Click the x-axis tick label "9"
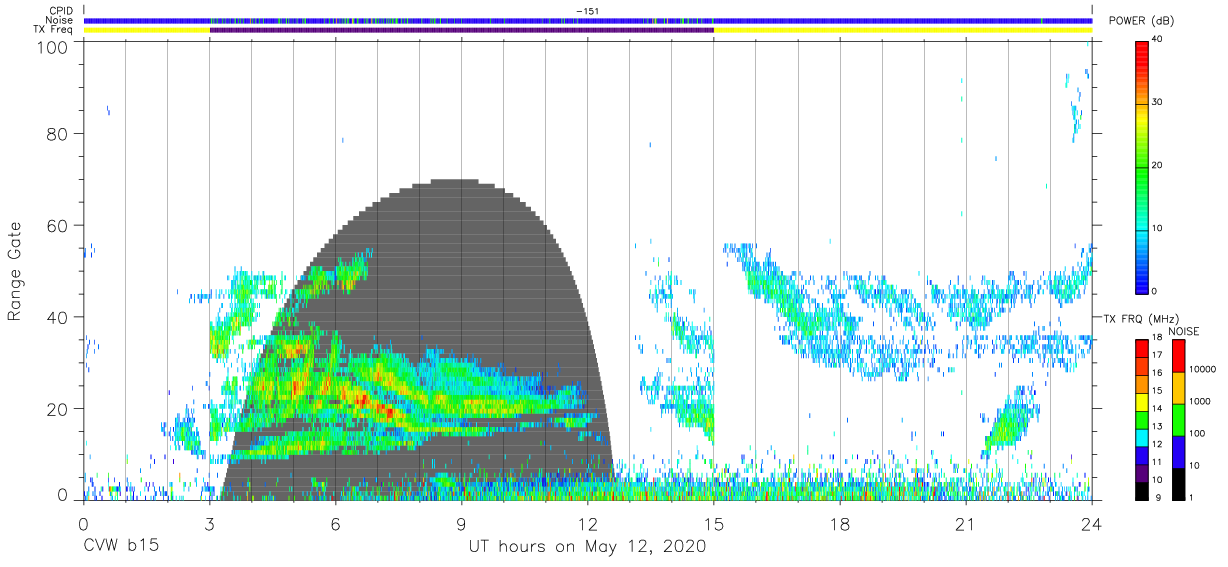 (x=461, y=524)
